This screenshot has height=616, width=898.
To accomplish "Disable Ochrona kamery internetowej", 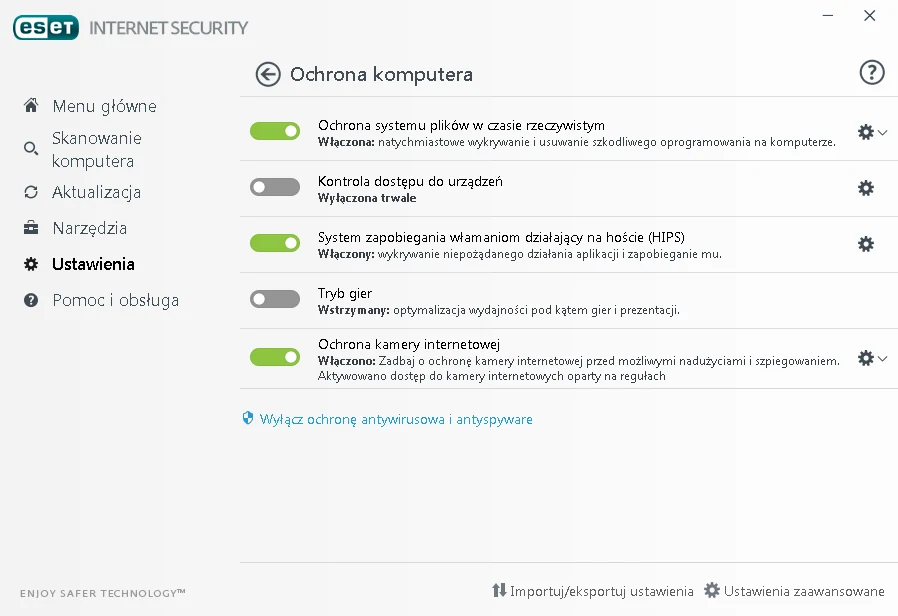I will pos(274,356).
